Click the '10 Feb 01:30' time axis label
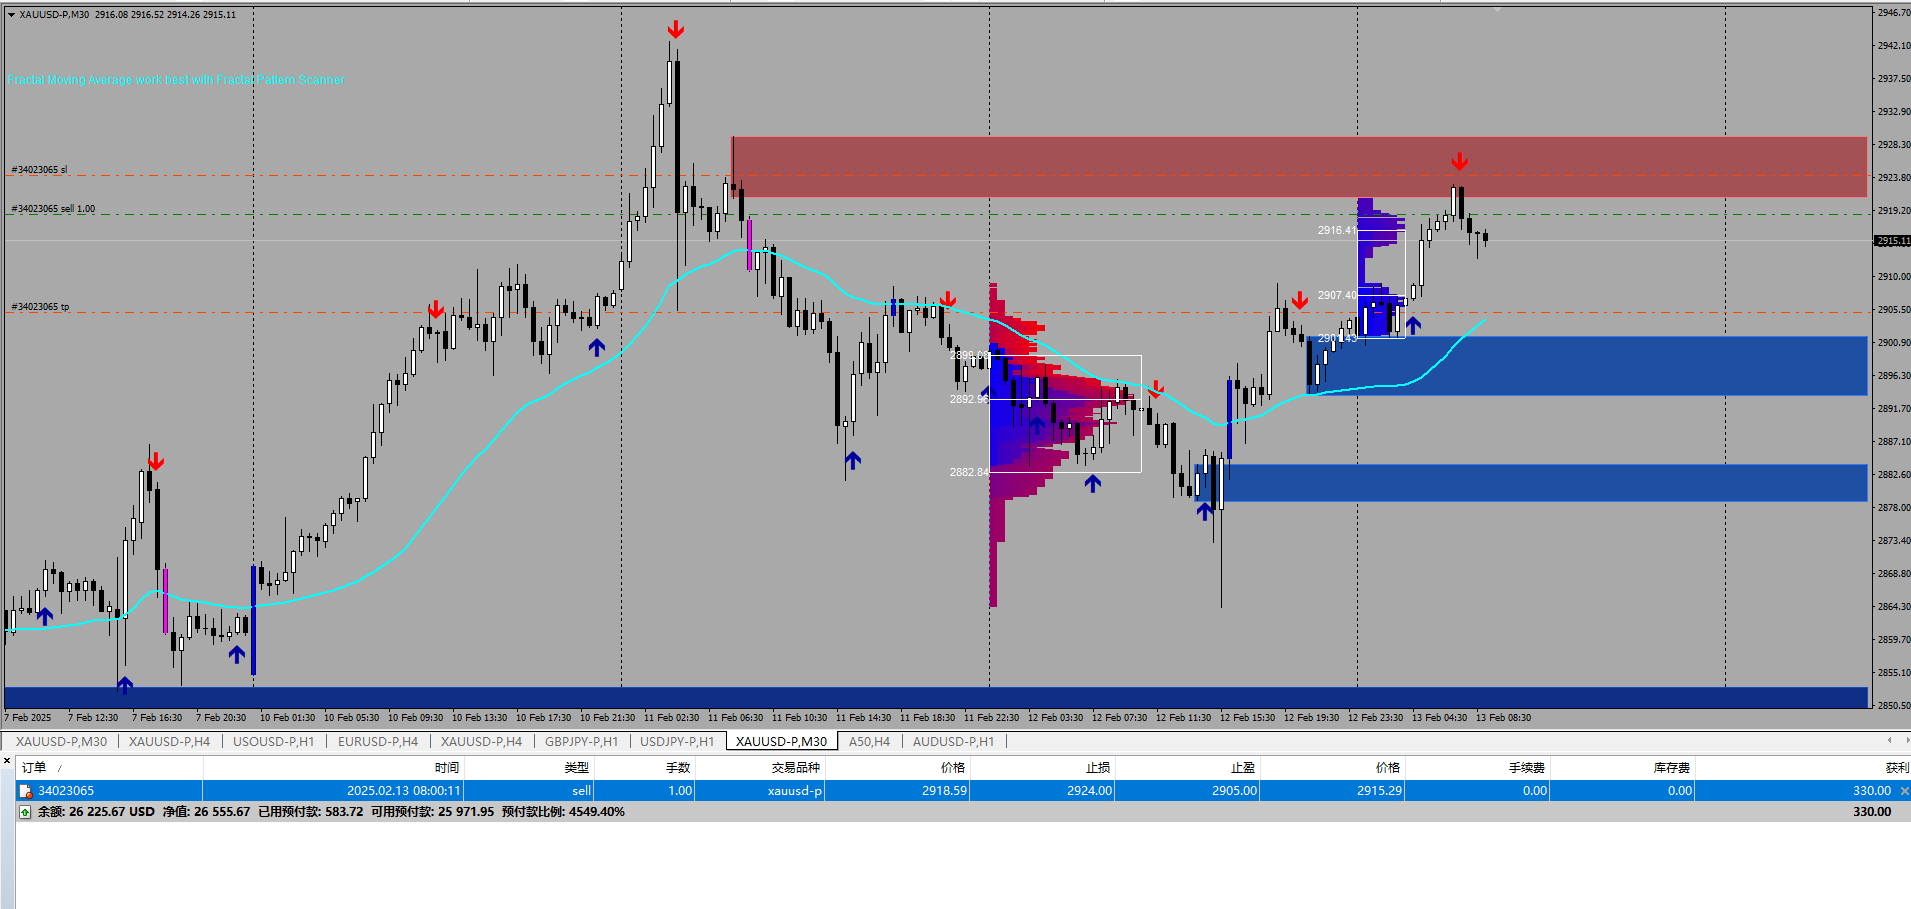 (287, 718)
